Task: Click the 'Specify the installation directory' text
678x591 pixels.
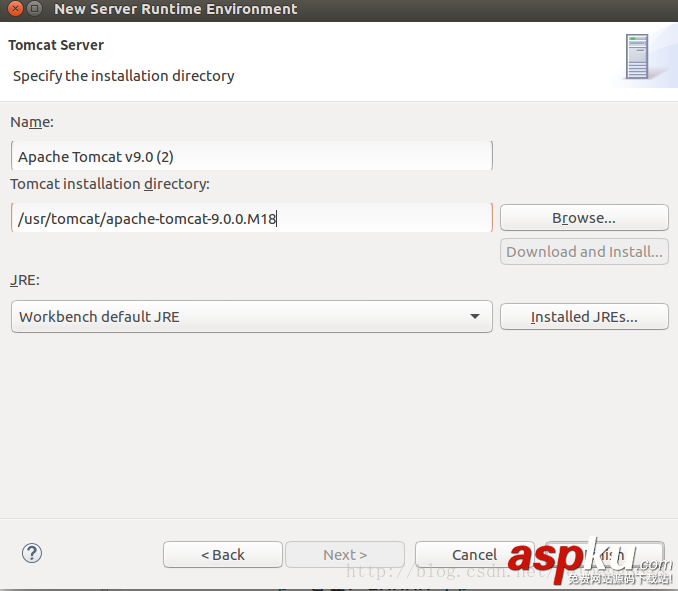Action: [x=124, y=76]
